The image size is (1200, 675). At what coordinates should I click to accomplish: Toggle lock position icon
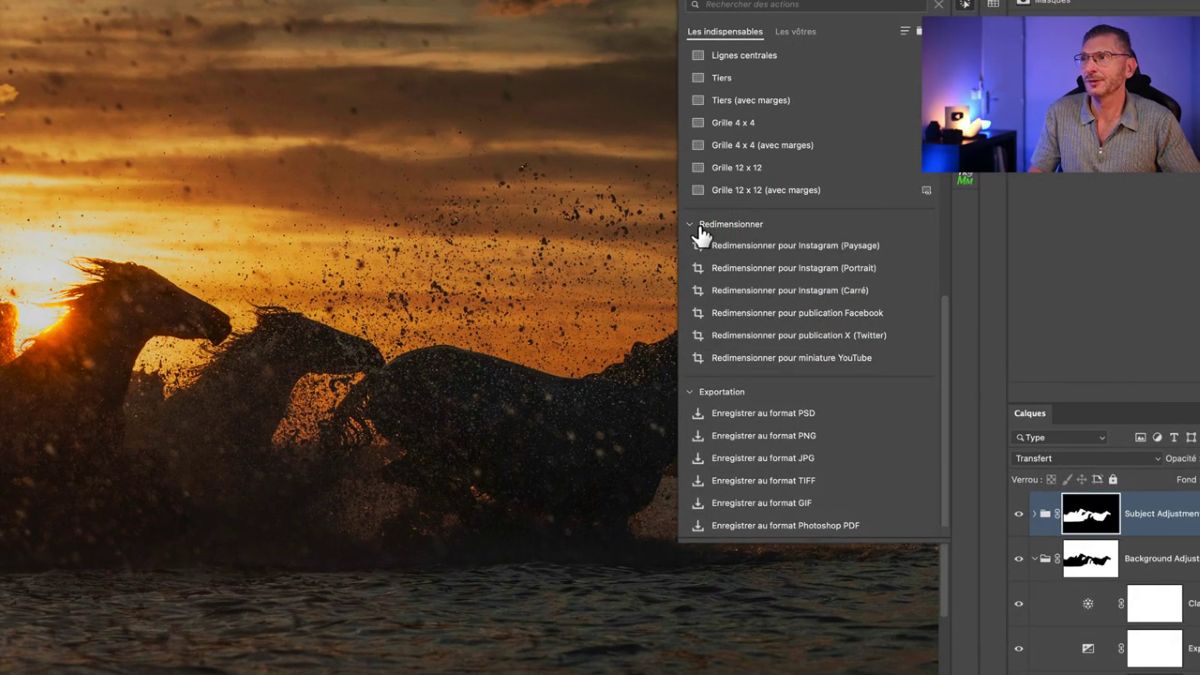coord(1081,480)
